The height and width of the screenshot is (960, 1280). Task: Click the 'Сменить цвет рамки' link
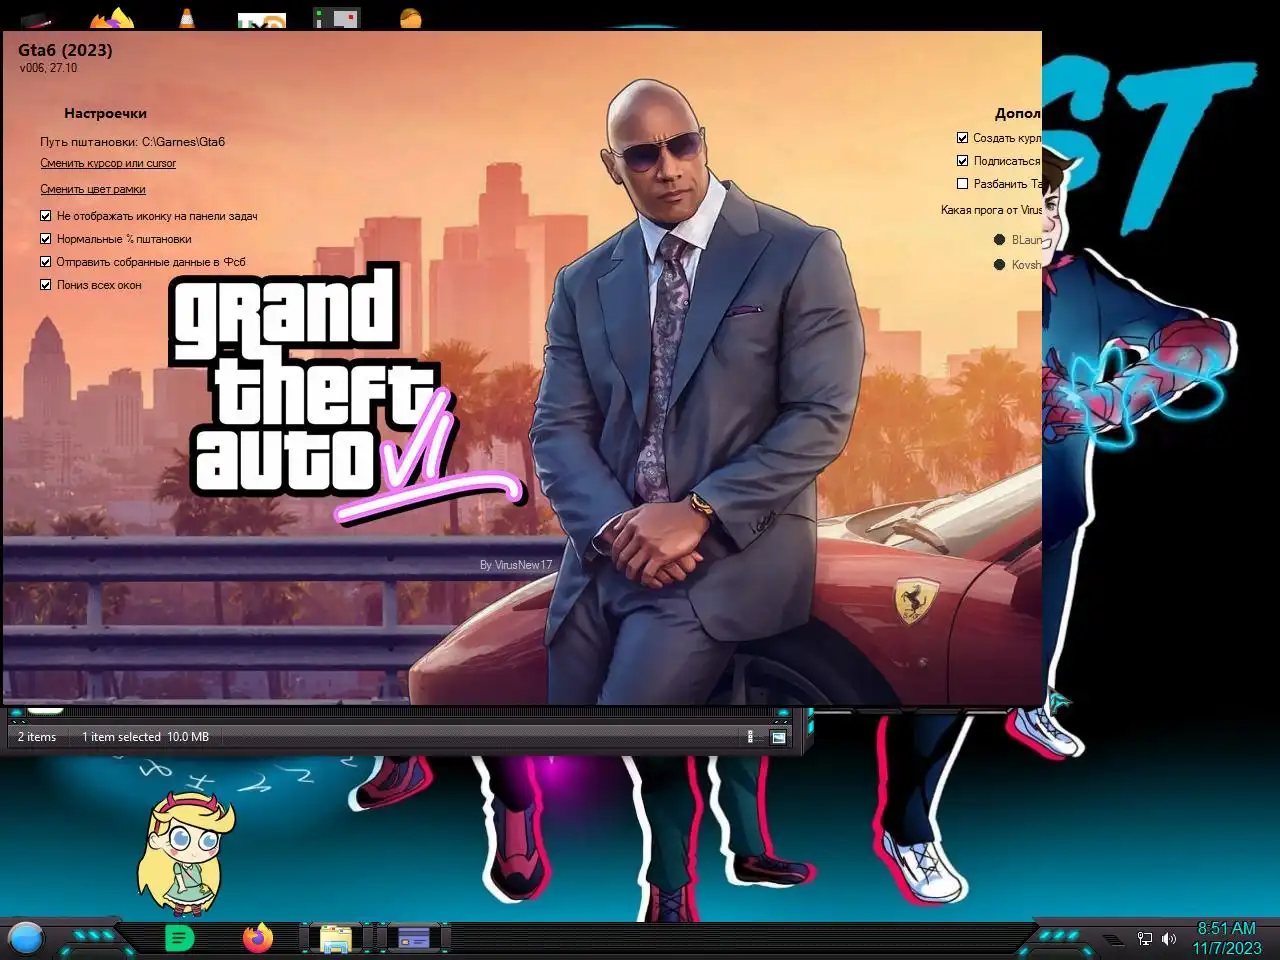(x=93, y=189)
